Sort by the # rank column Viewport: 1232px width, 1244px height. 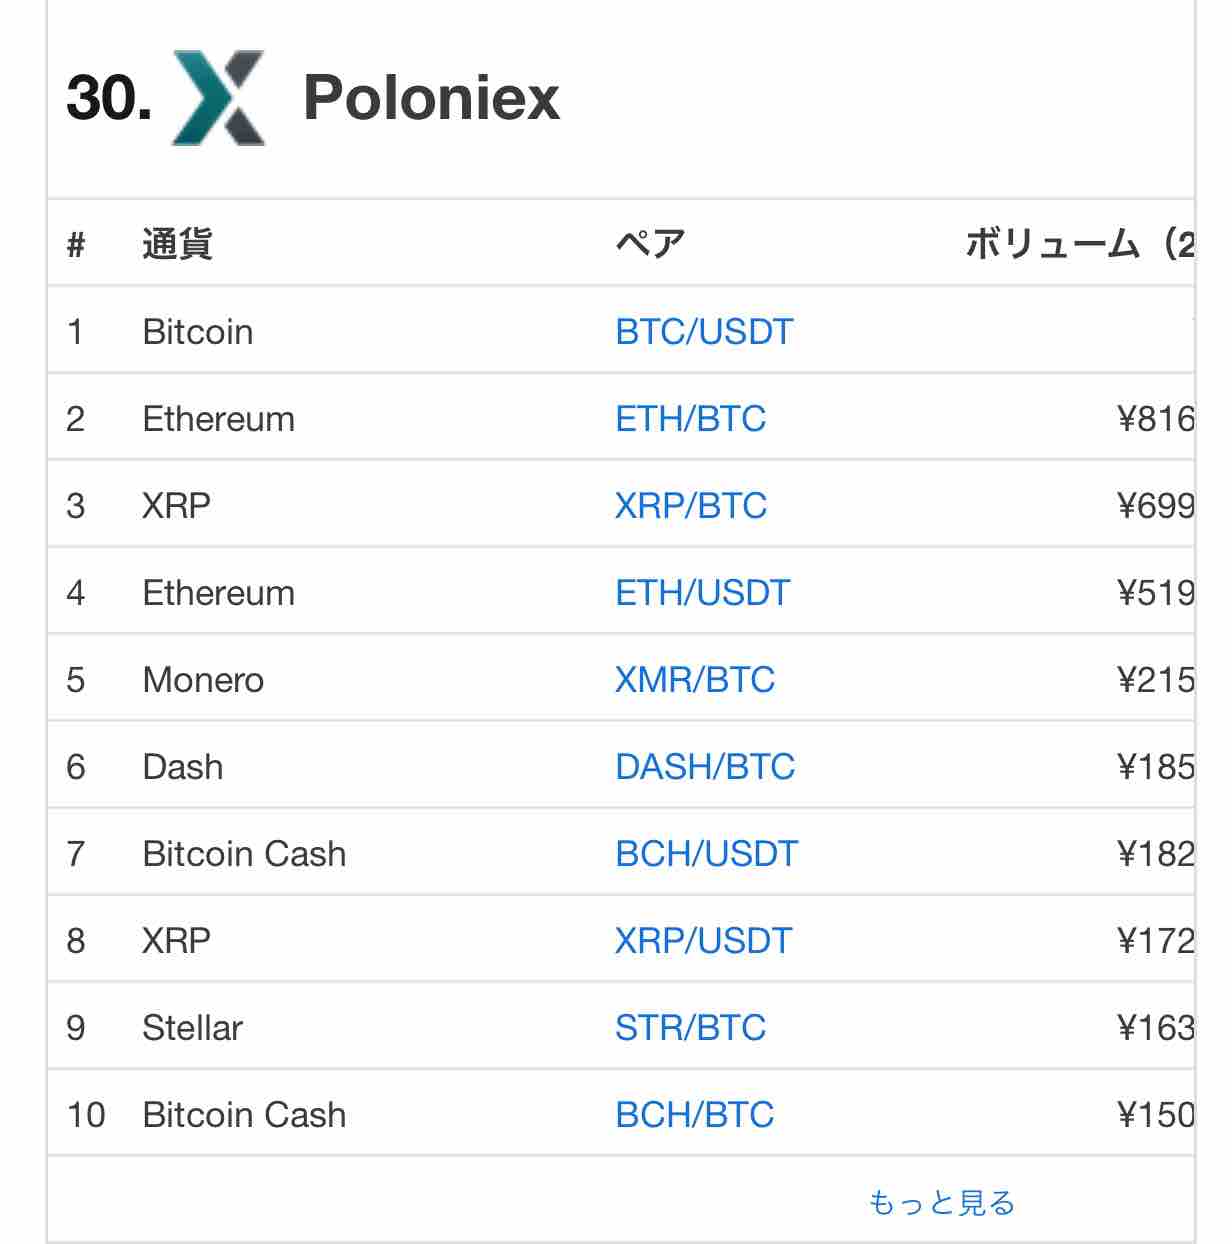76,244
